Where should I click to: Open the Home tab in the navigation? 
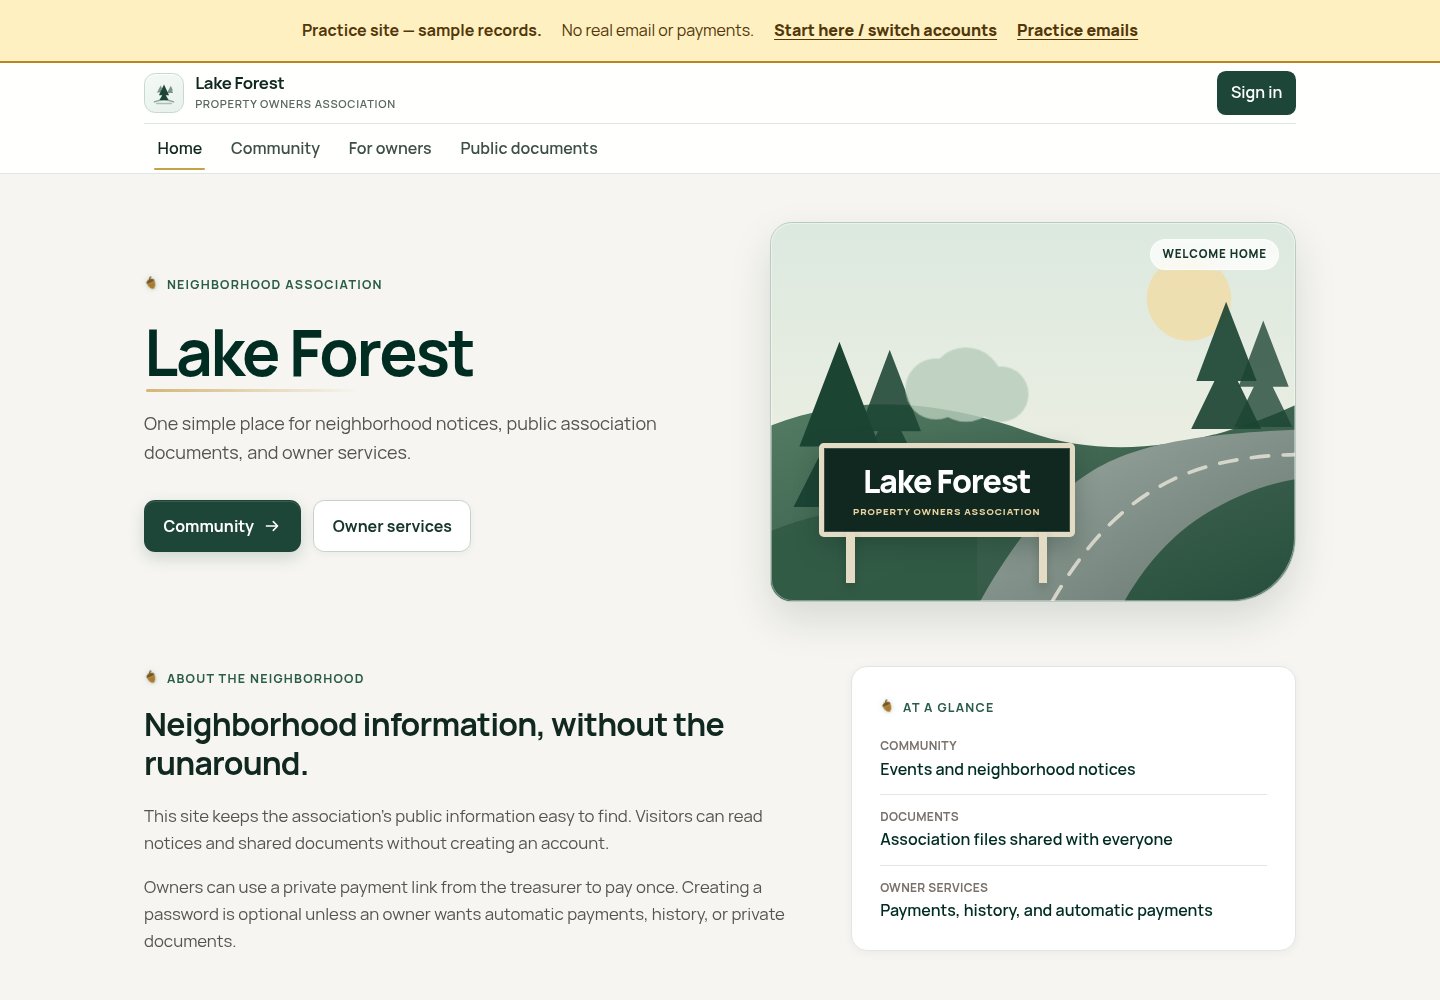click(180, 148)
